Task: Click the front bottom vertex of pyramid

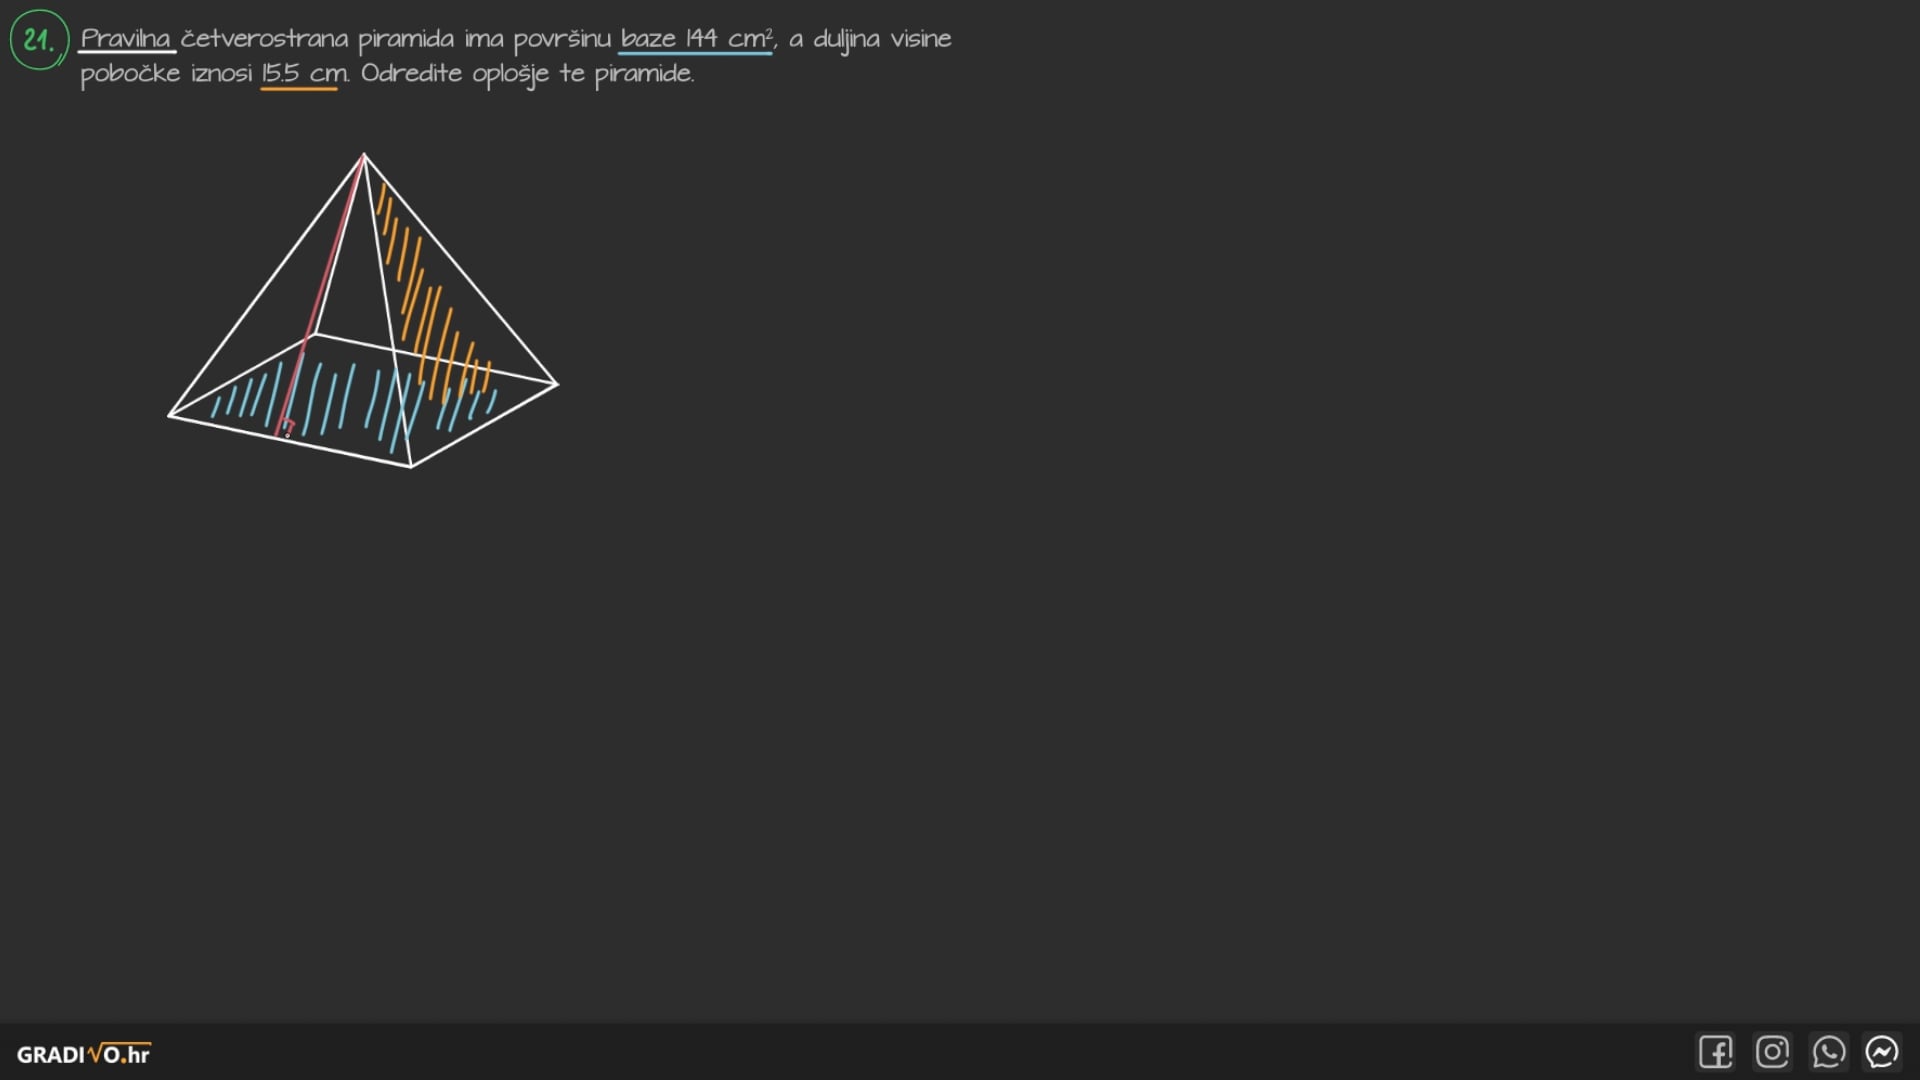Action: pyautogui.click(x=411, y=466)
